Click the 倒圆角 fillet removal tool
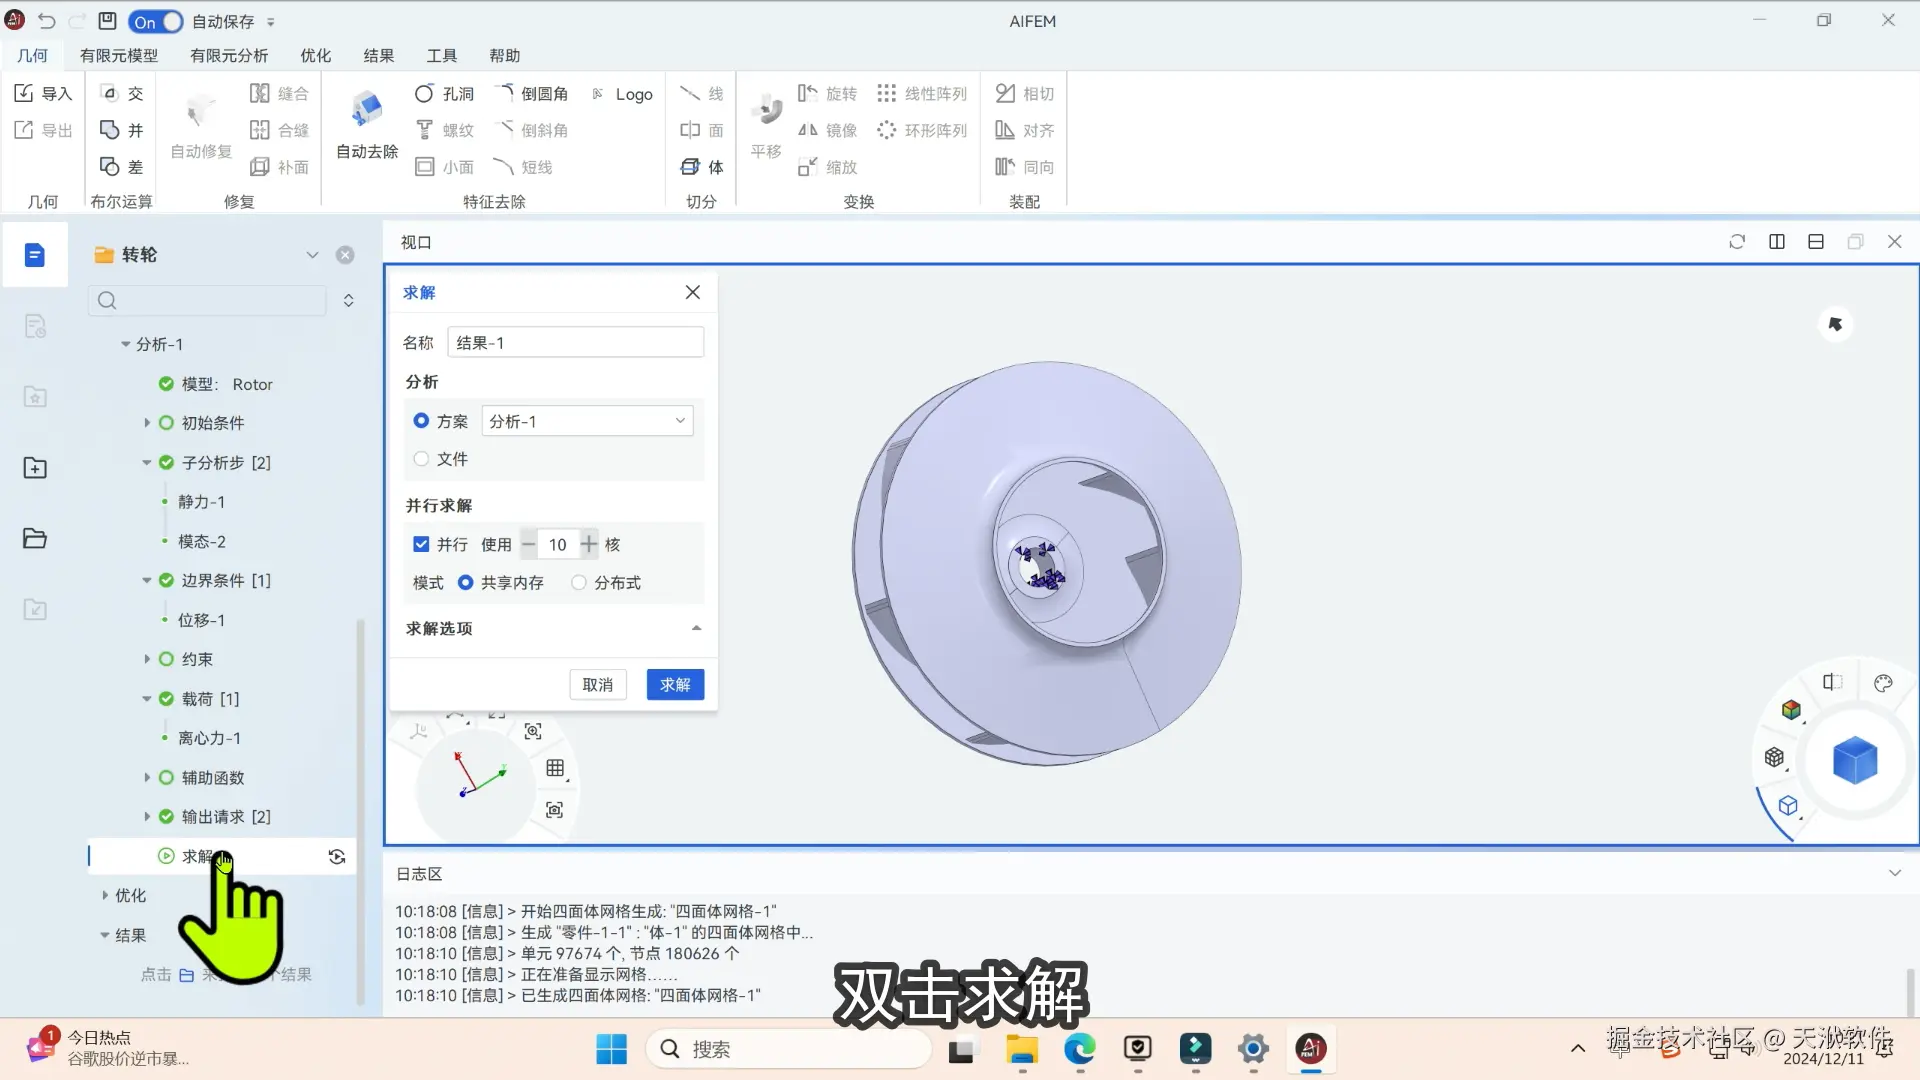 532,93
